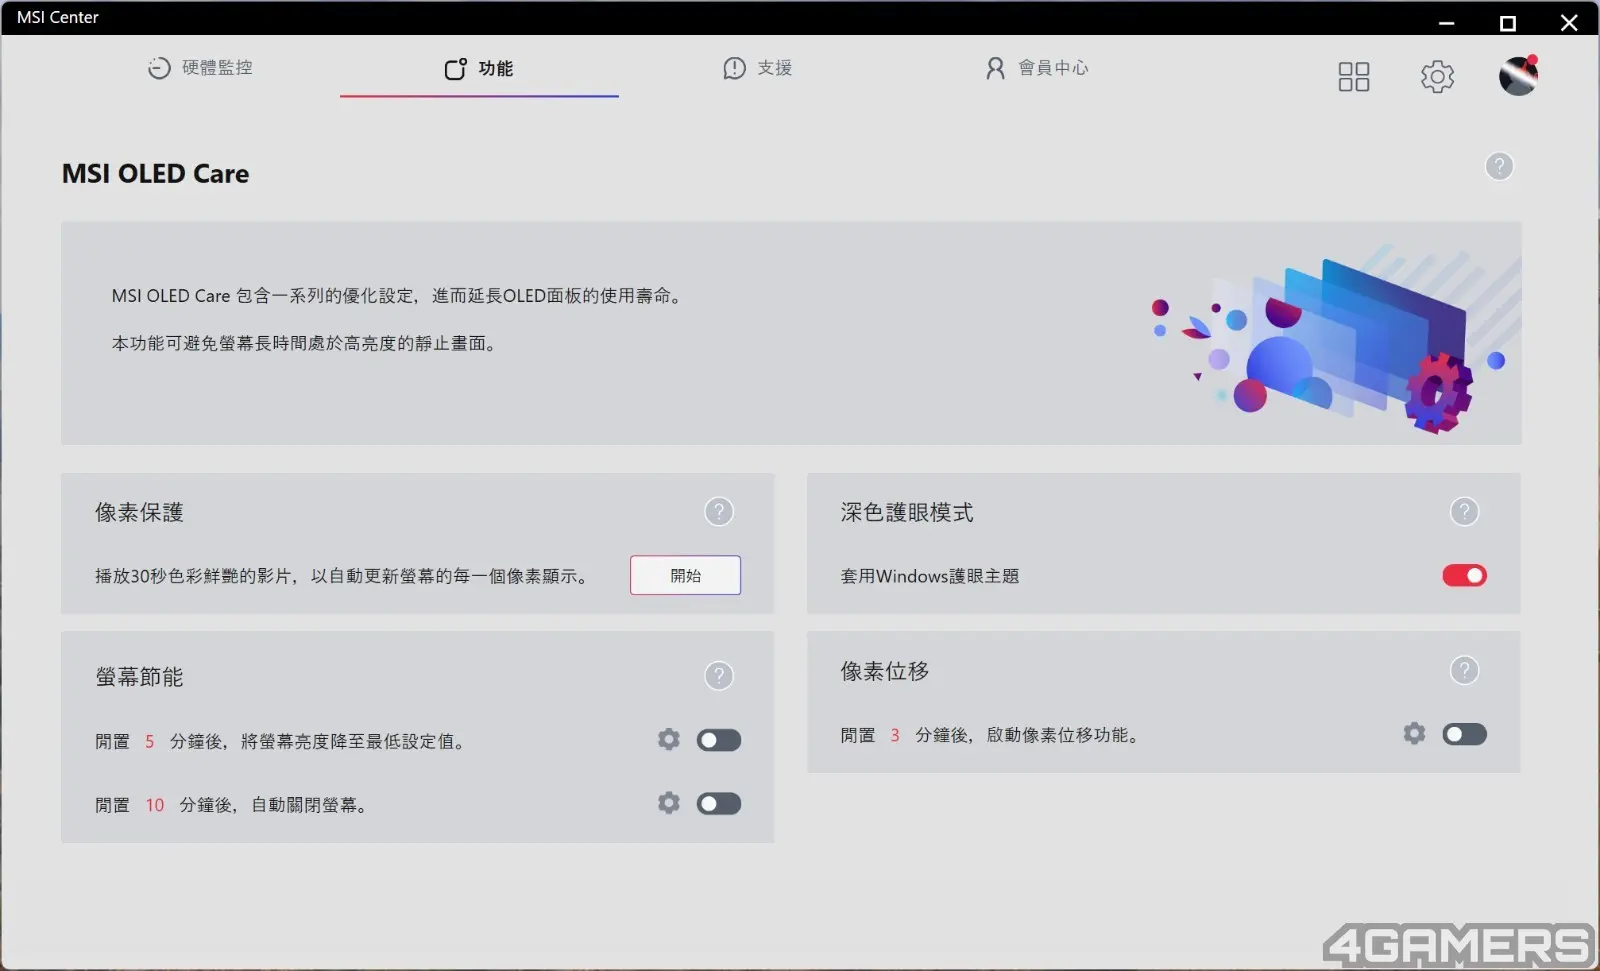Click the 套用Windows護眼主題 label
Viewport: 1600px width, 971px height.
tap(930, 576)
